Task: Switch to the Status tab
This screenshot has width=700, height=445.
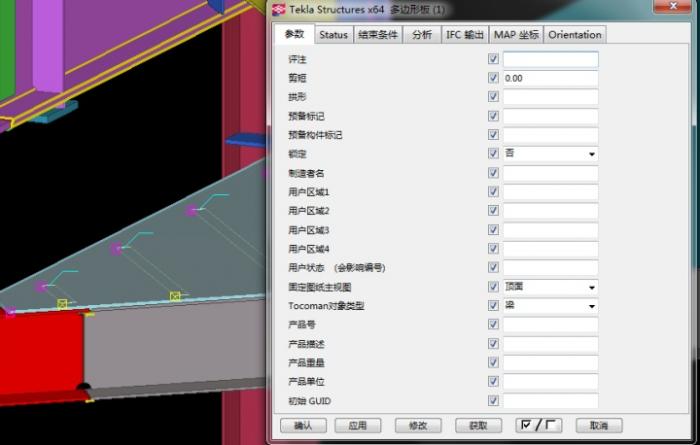Action: [x=333, y=35]
